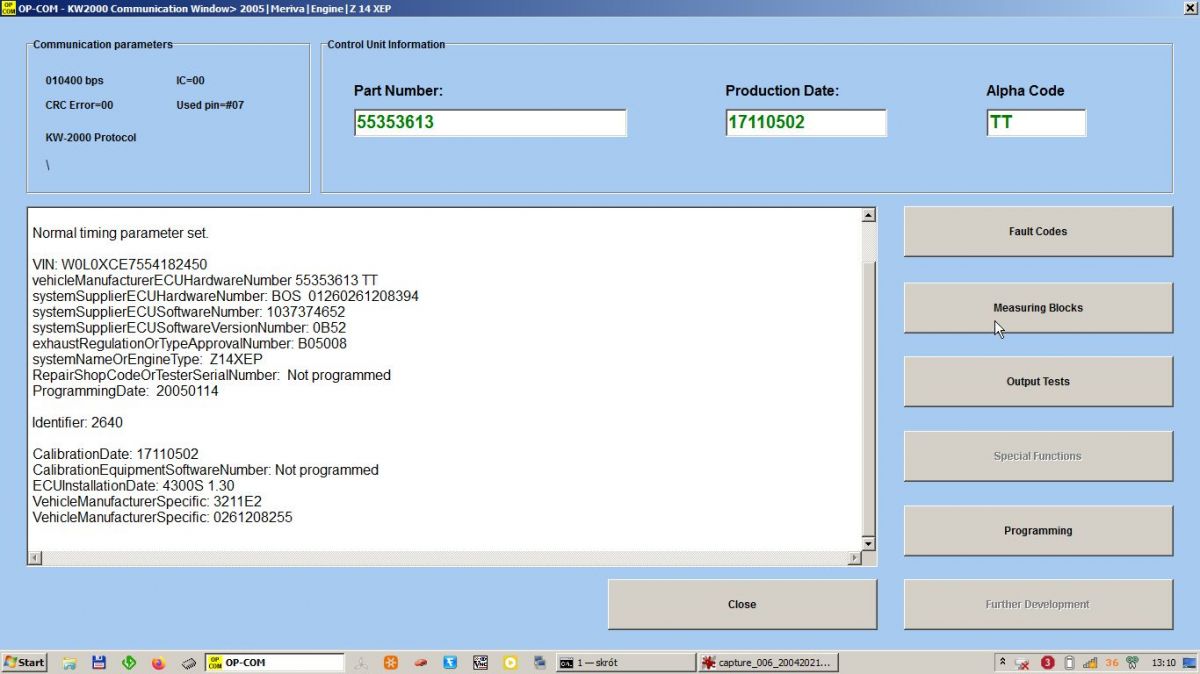Click 'ECUInstallationDate: 4300S 1.30' line

pos(133,486)
